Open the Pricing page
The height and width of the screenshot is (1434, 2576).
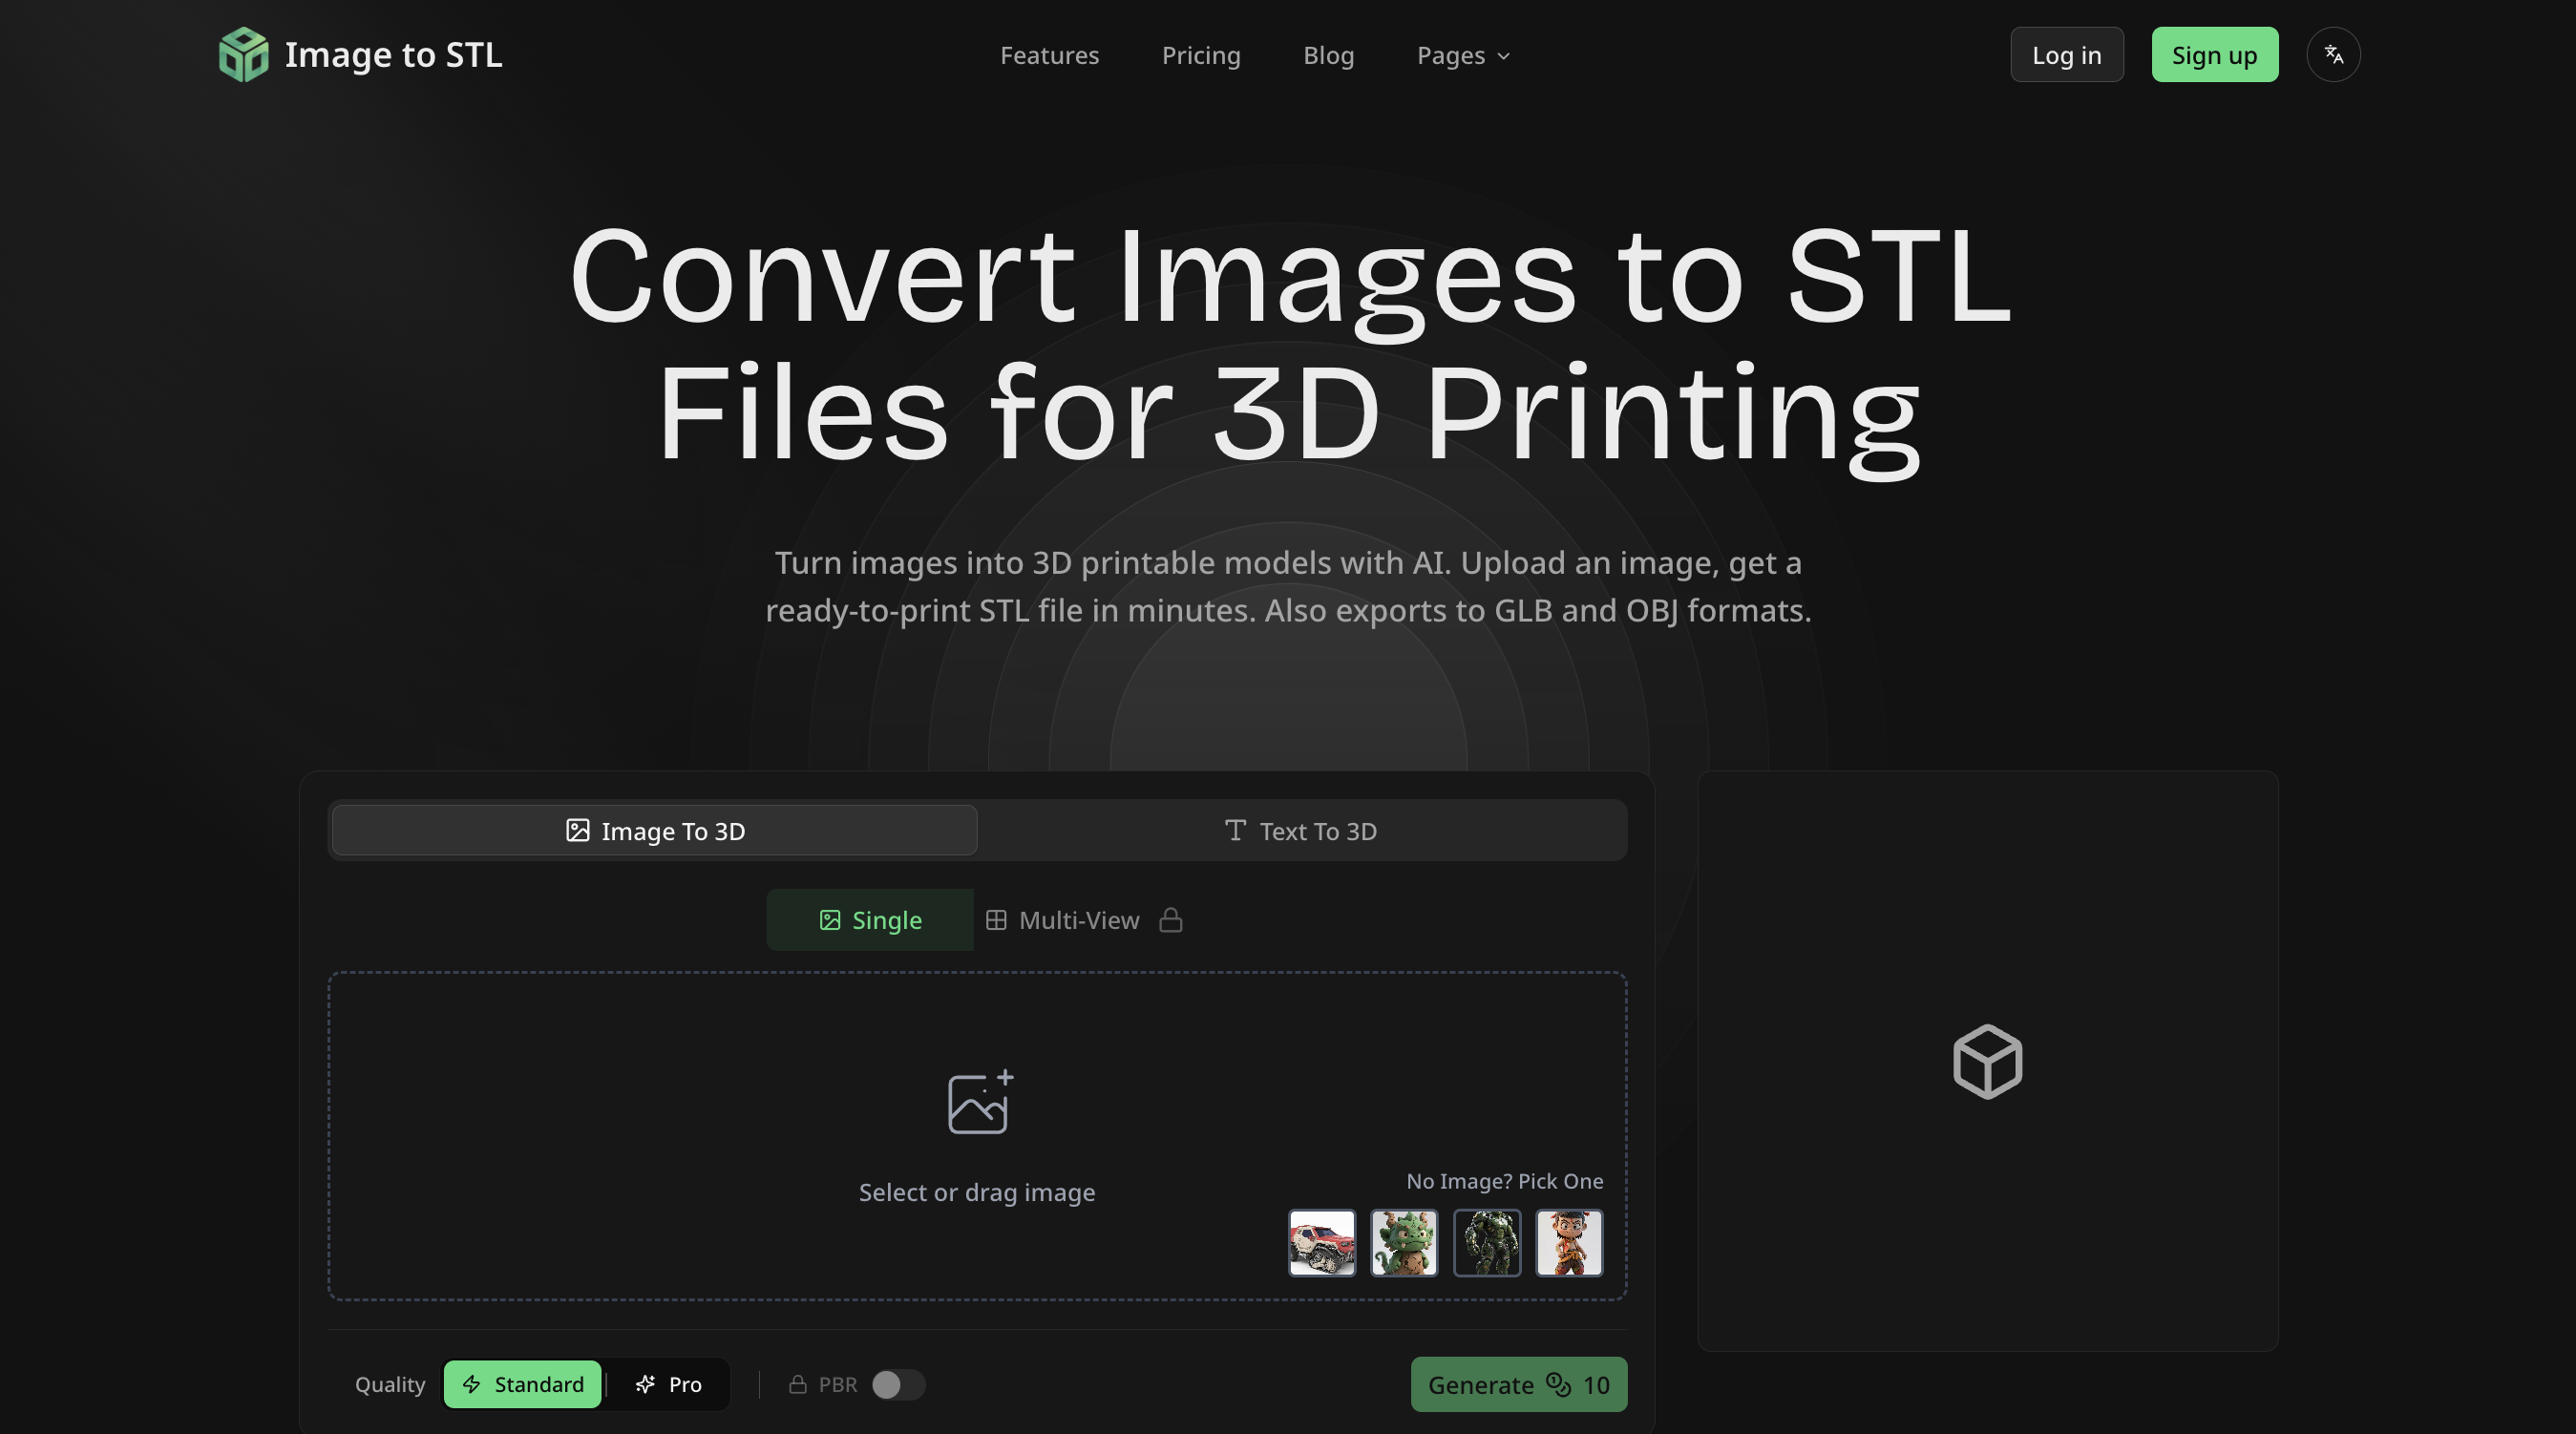[x=1201, y=55]
